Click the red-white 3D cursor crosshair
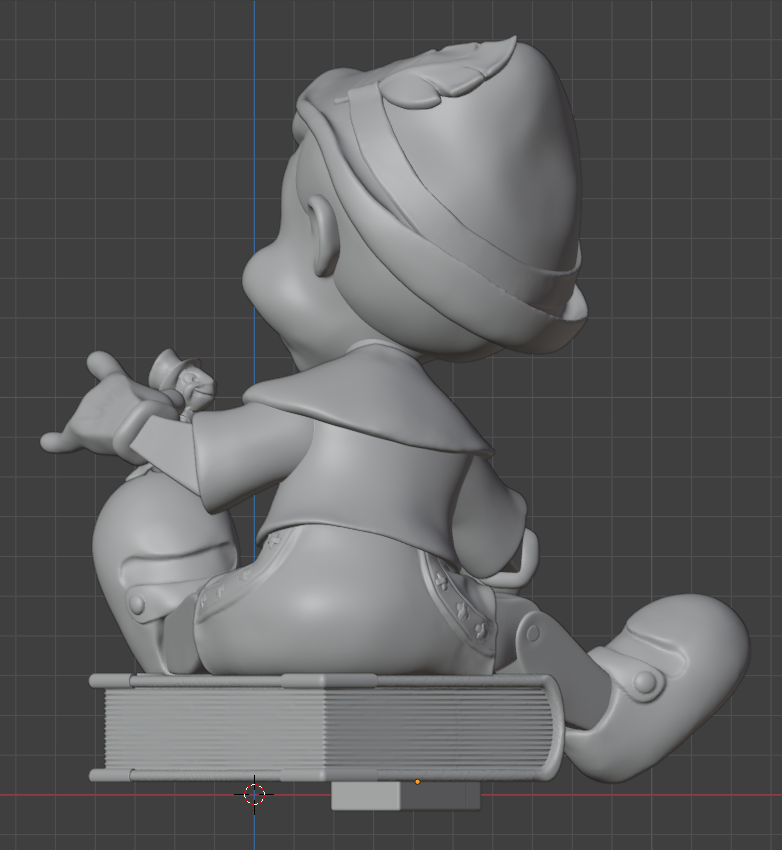This screenshot has height=850, width=782. click(254, 795)
